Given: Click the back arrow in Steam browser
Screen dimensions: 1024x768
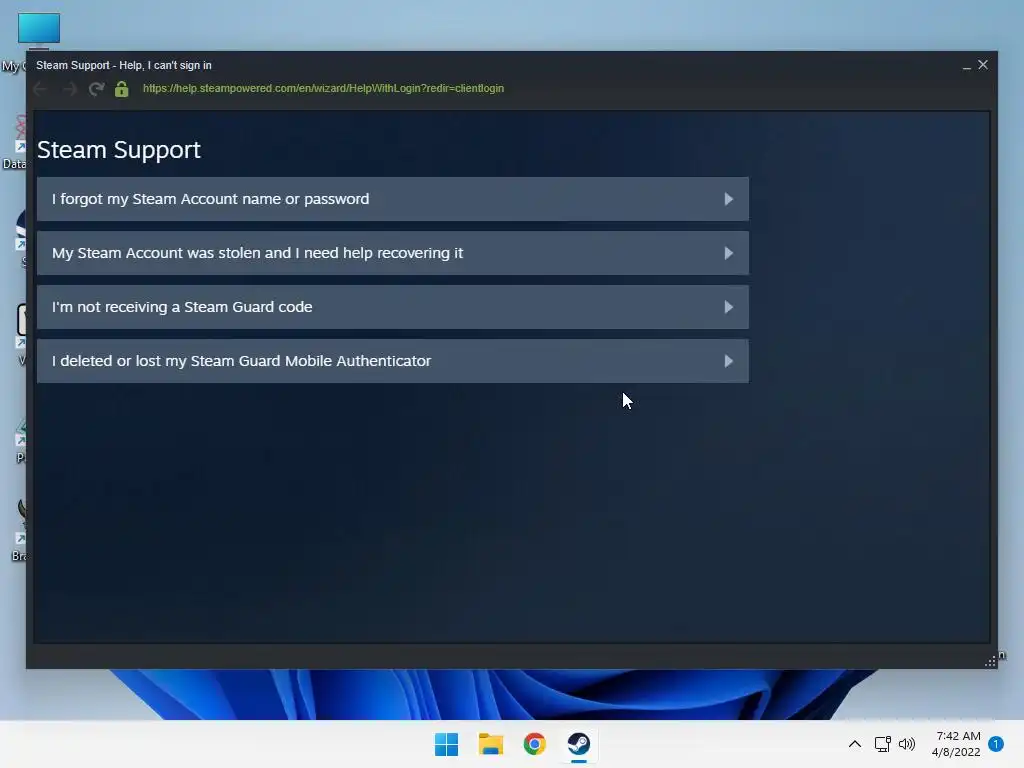Looking at the screenshot, I should tap(39, 89).
